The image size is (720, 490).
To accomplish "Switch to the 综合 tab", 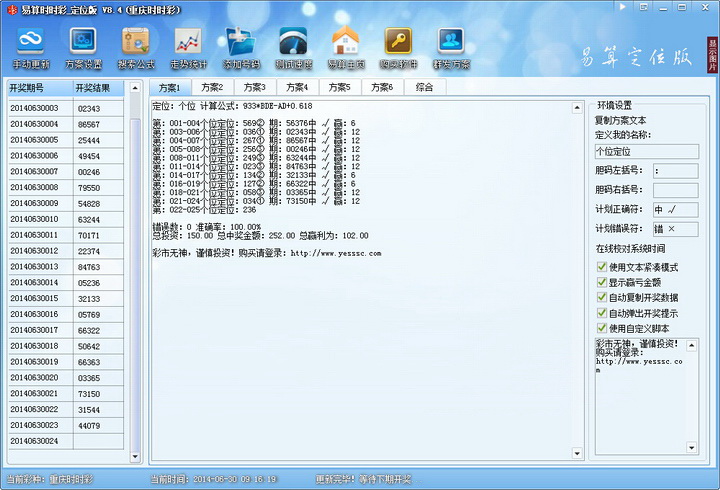I will click(x=423, y=87).
